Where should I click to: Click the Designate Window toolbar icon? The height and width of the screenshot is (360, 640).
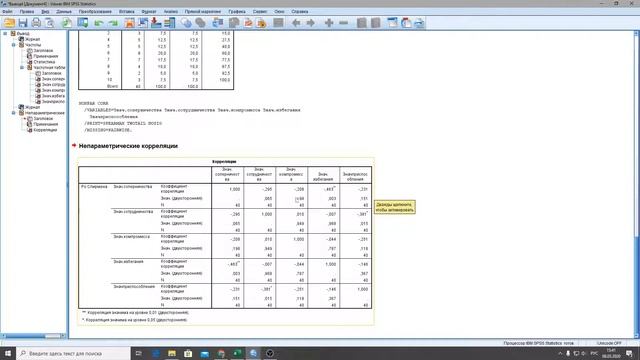(x=278, y=23)
